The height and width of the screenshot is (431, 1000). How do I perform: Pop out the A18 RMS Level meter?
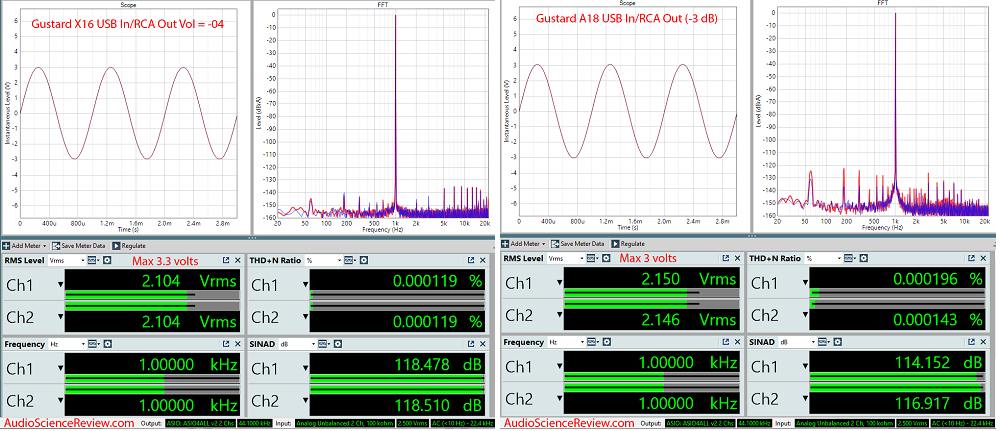[726, 258]
